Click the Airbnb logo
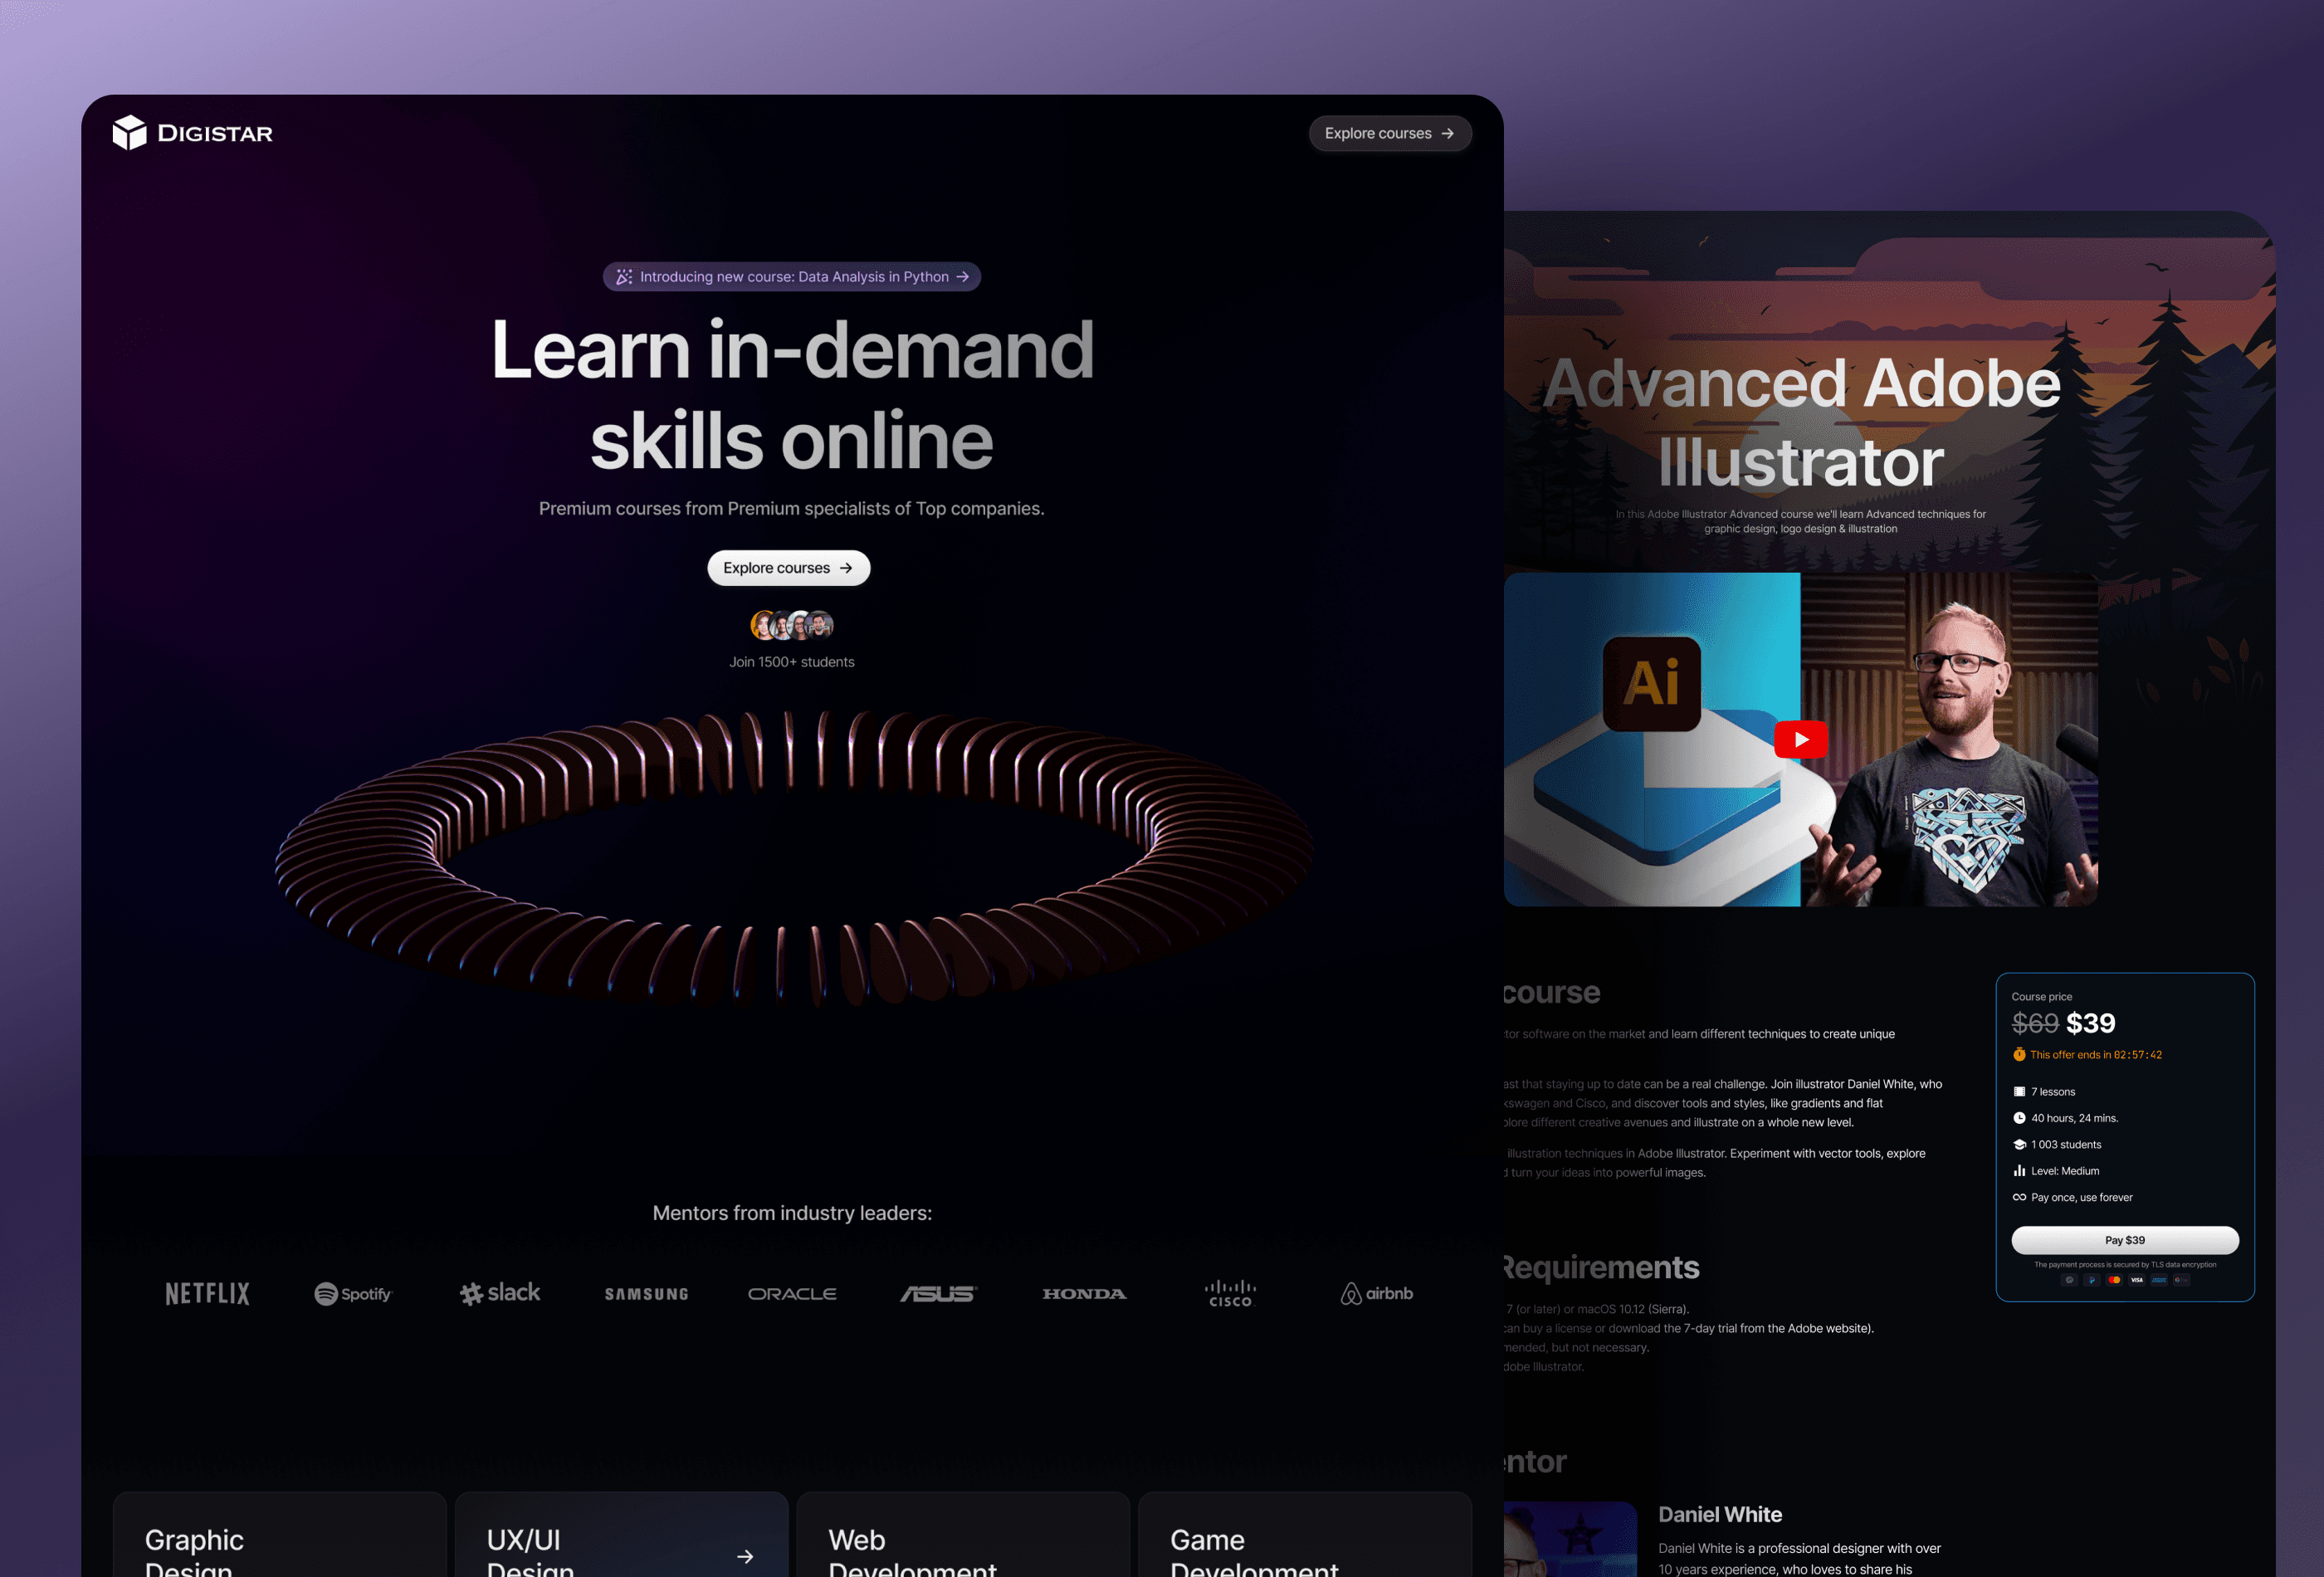Screen dimensions: 2324x1577 [x=1377, y=1294]
